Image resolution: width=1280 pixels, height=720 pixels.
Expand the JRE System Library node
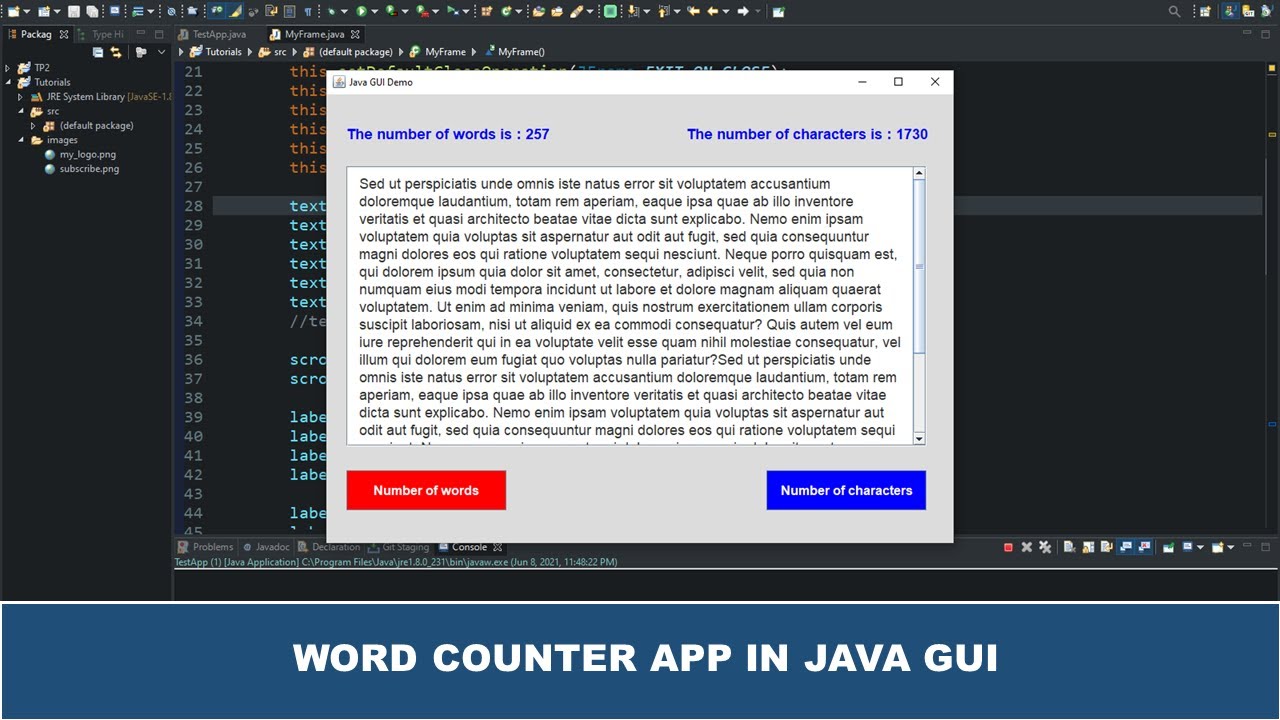click(x=20, y=97)
